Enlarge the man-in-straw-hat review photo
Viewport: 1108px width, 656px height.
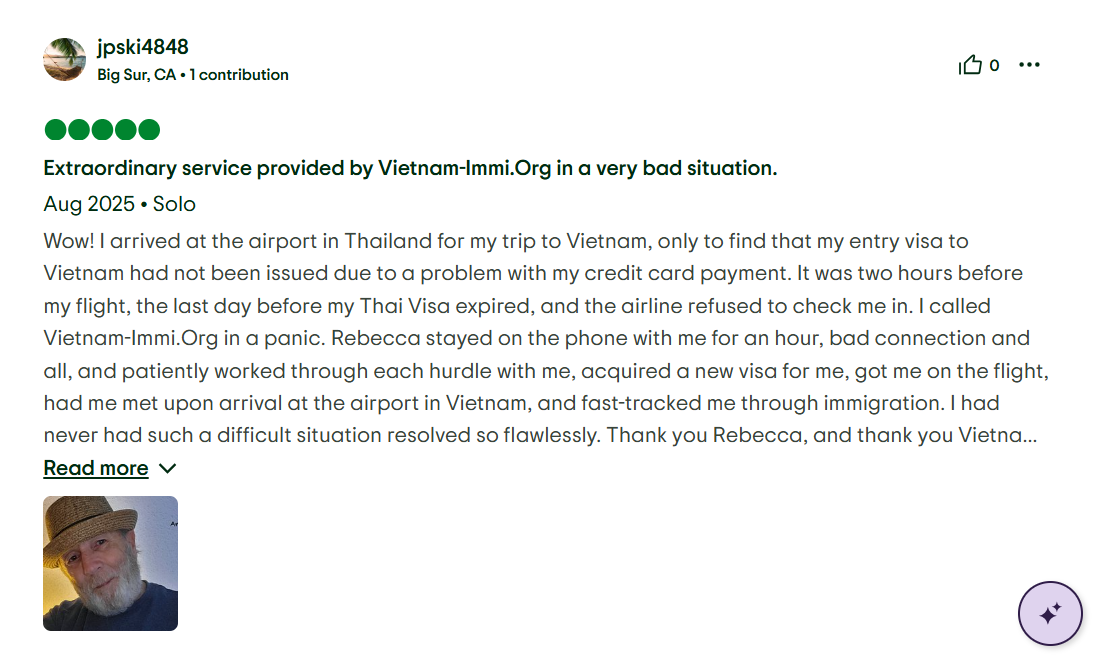(110, 563)
